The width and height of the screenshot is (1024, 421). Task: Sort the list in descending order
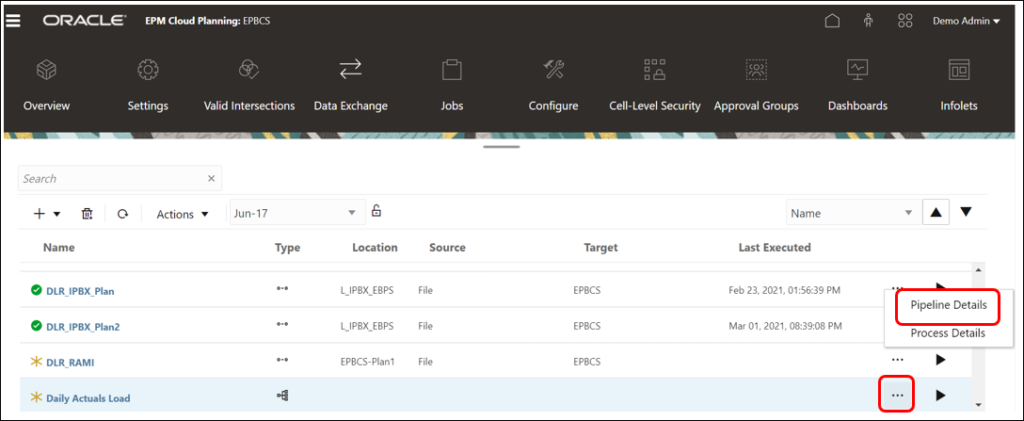click(966, 212)
